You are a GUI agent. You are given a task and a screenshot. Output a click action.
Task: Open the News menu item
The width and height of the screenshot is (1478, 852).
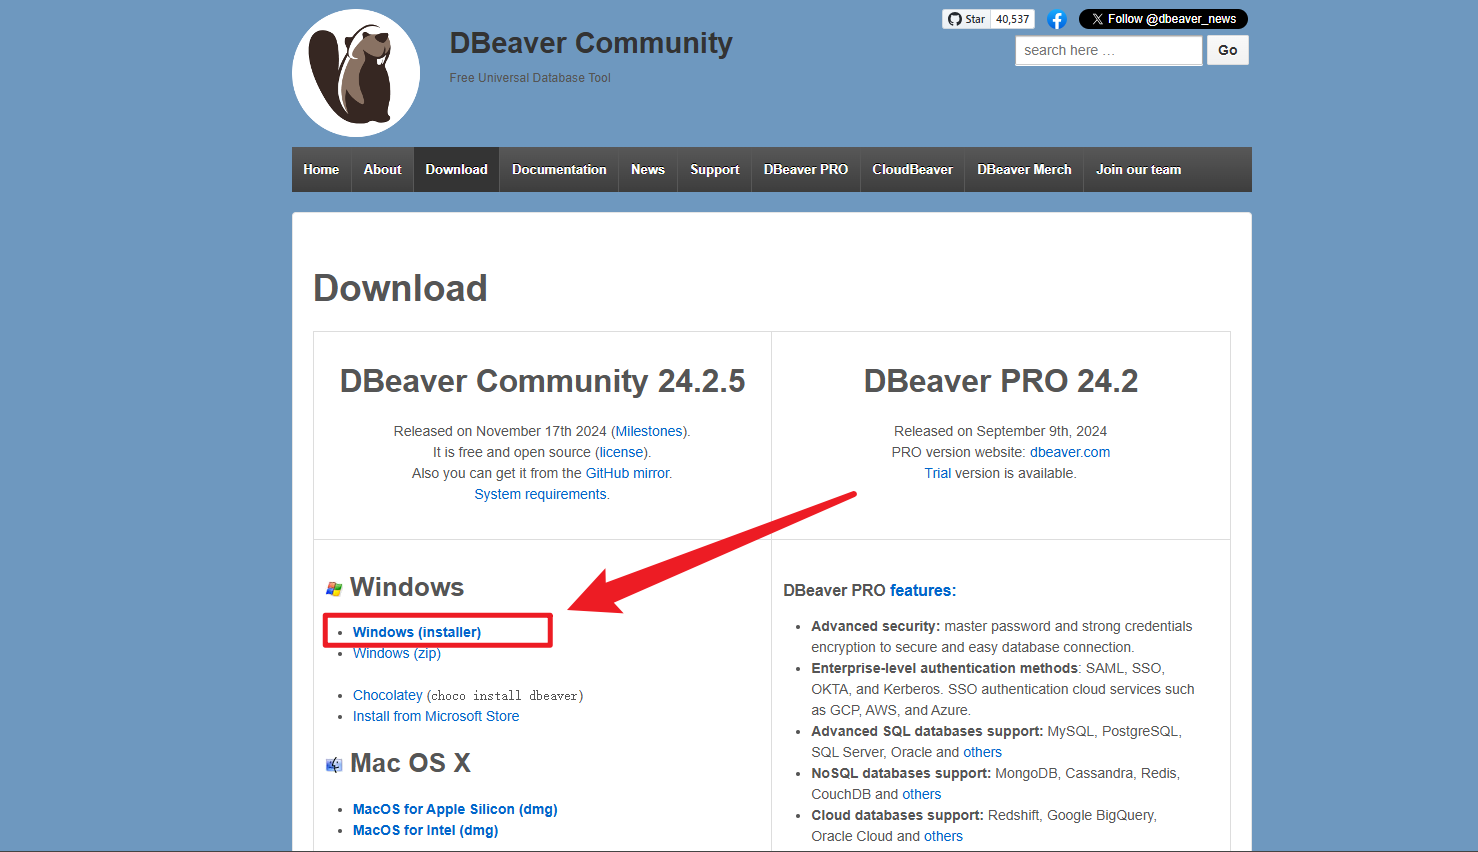648,169
